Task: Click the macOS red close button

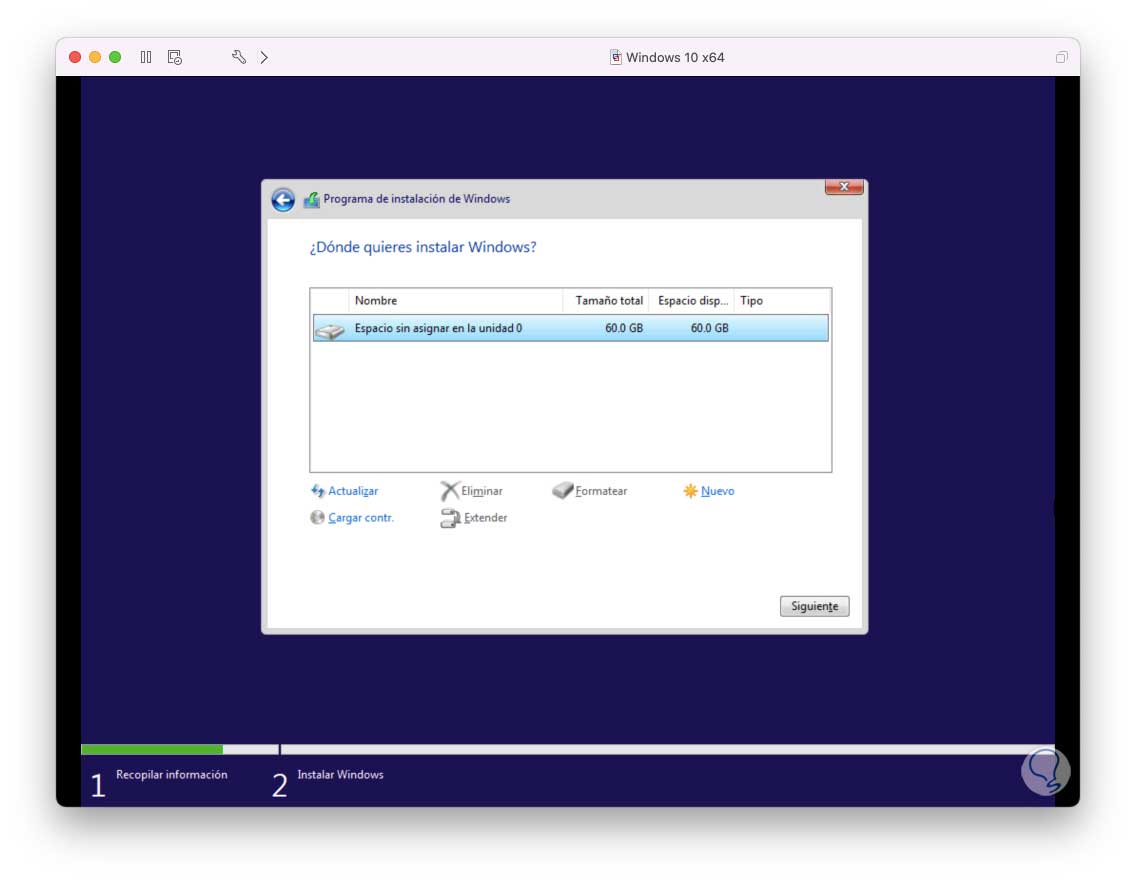Action: [75, 57]
